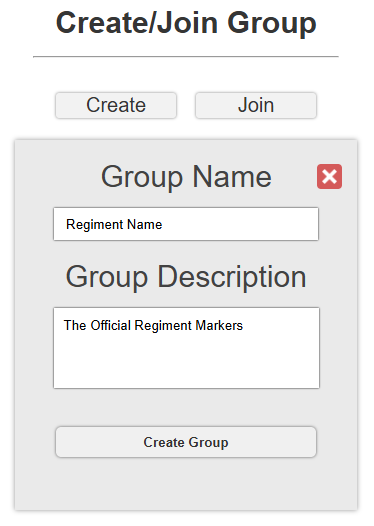The height and width of the screenshot is (526, 374).
Task: Choose Join to join an existing group
Action: click(256, 105)
